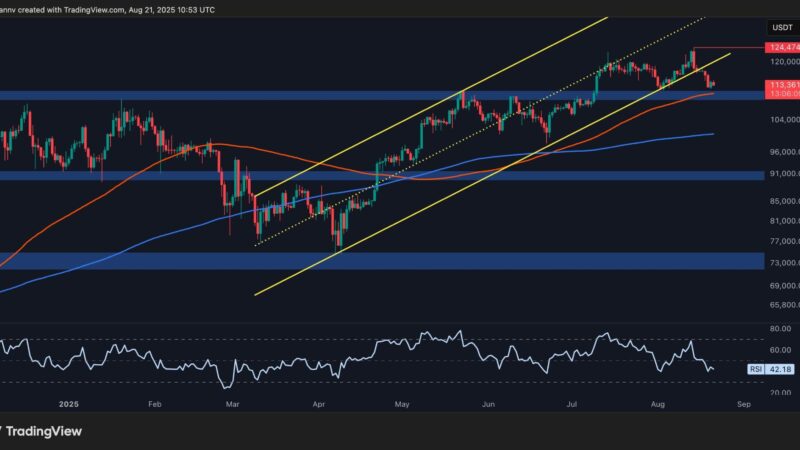Click the 20.00 RSI axis label

coord(781,392)
